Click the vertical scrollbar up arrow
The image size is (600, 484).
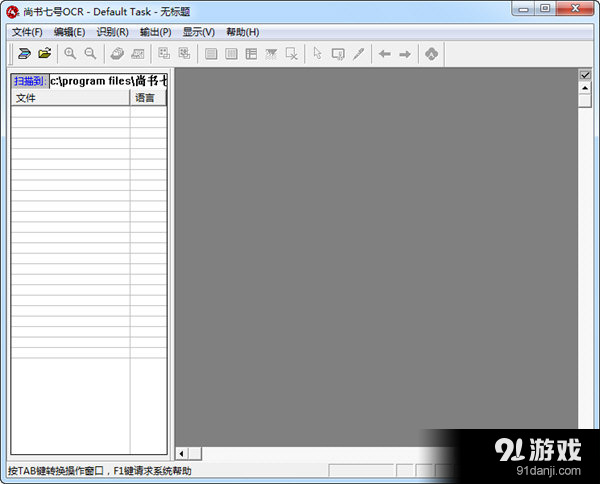(585, 88)
